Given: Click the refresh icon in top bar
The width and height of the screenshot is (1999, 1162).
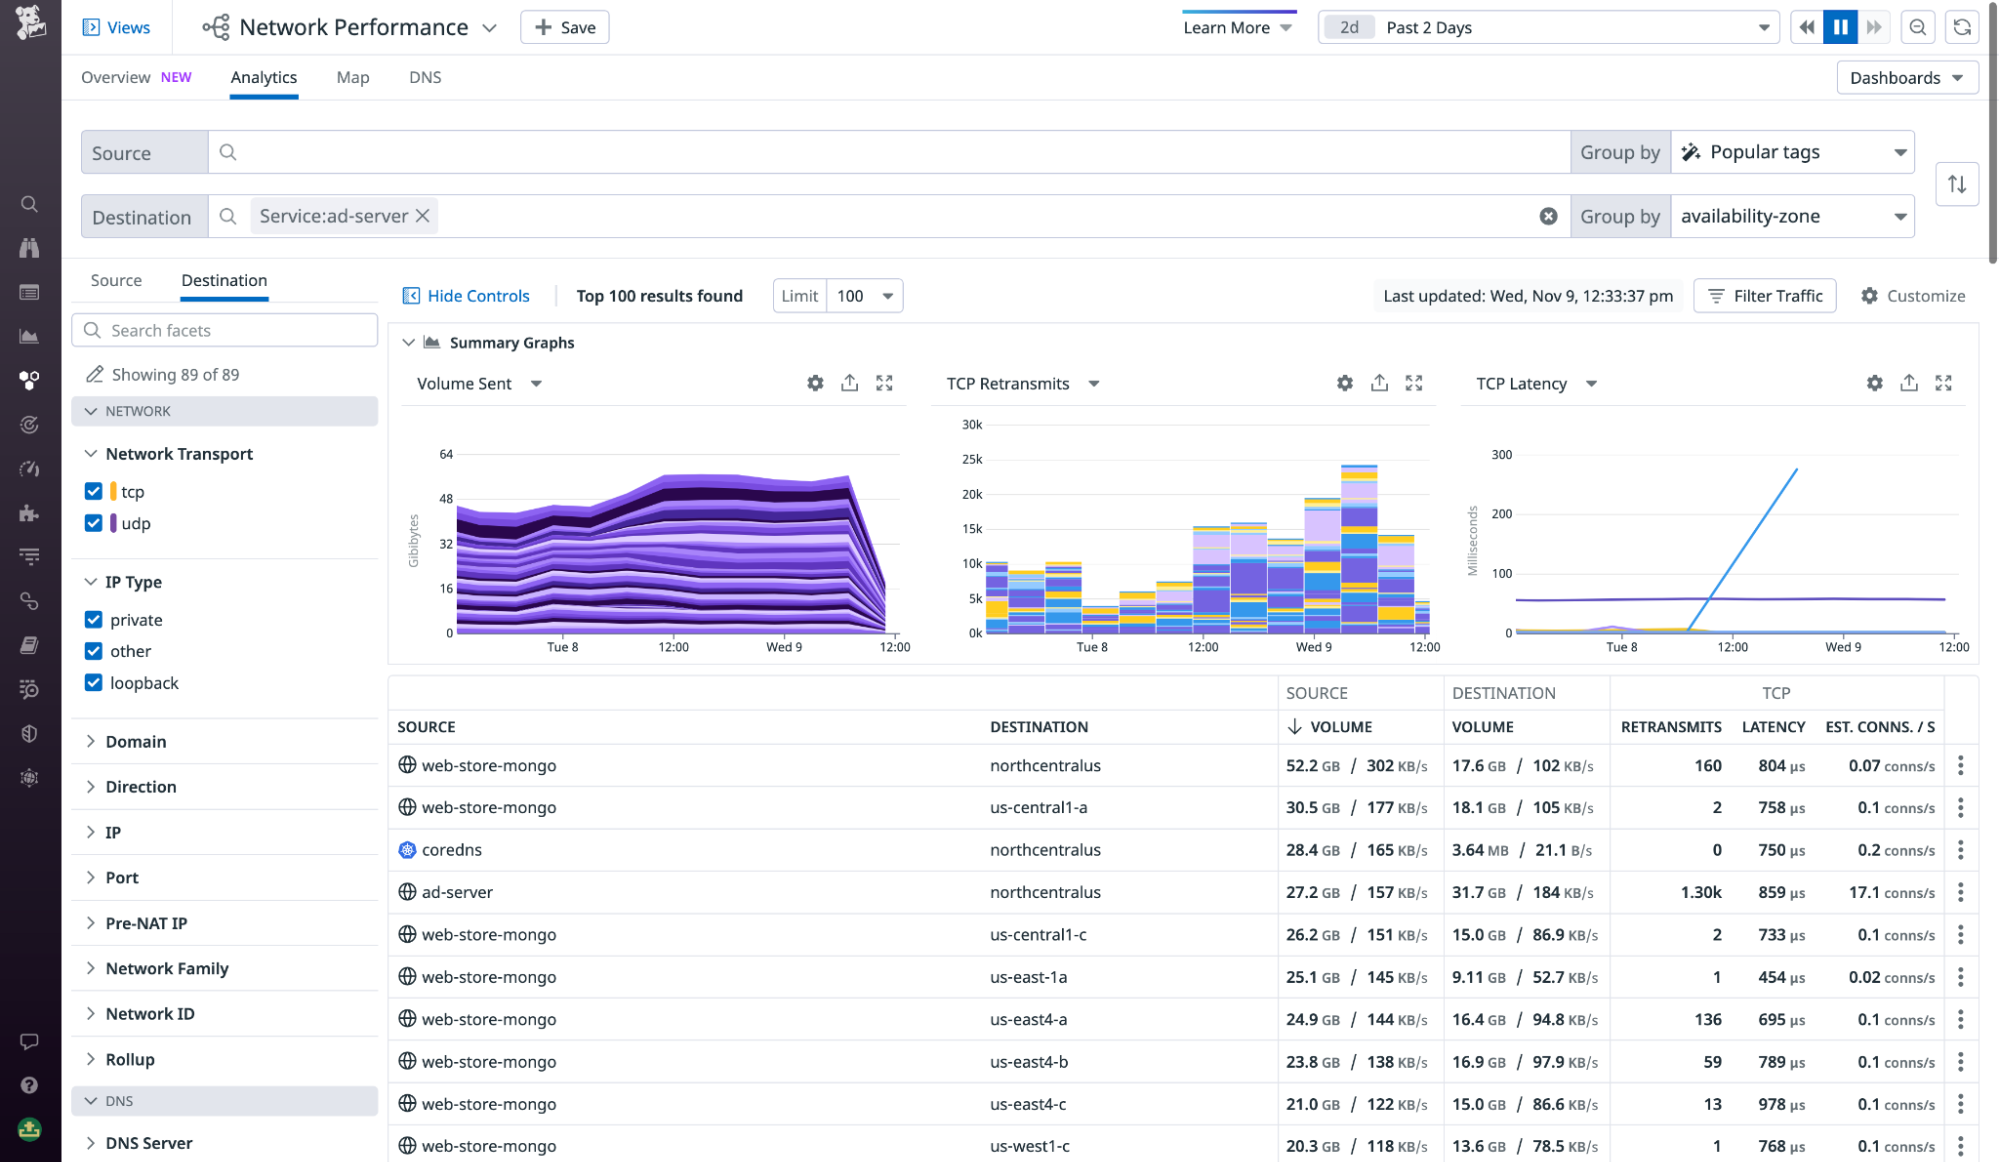Looking at the screenshot, I should click(x=1962, y=27).
